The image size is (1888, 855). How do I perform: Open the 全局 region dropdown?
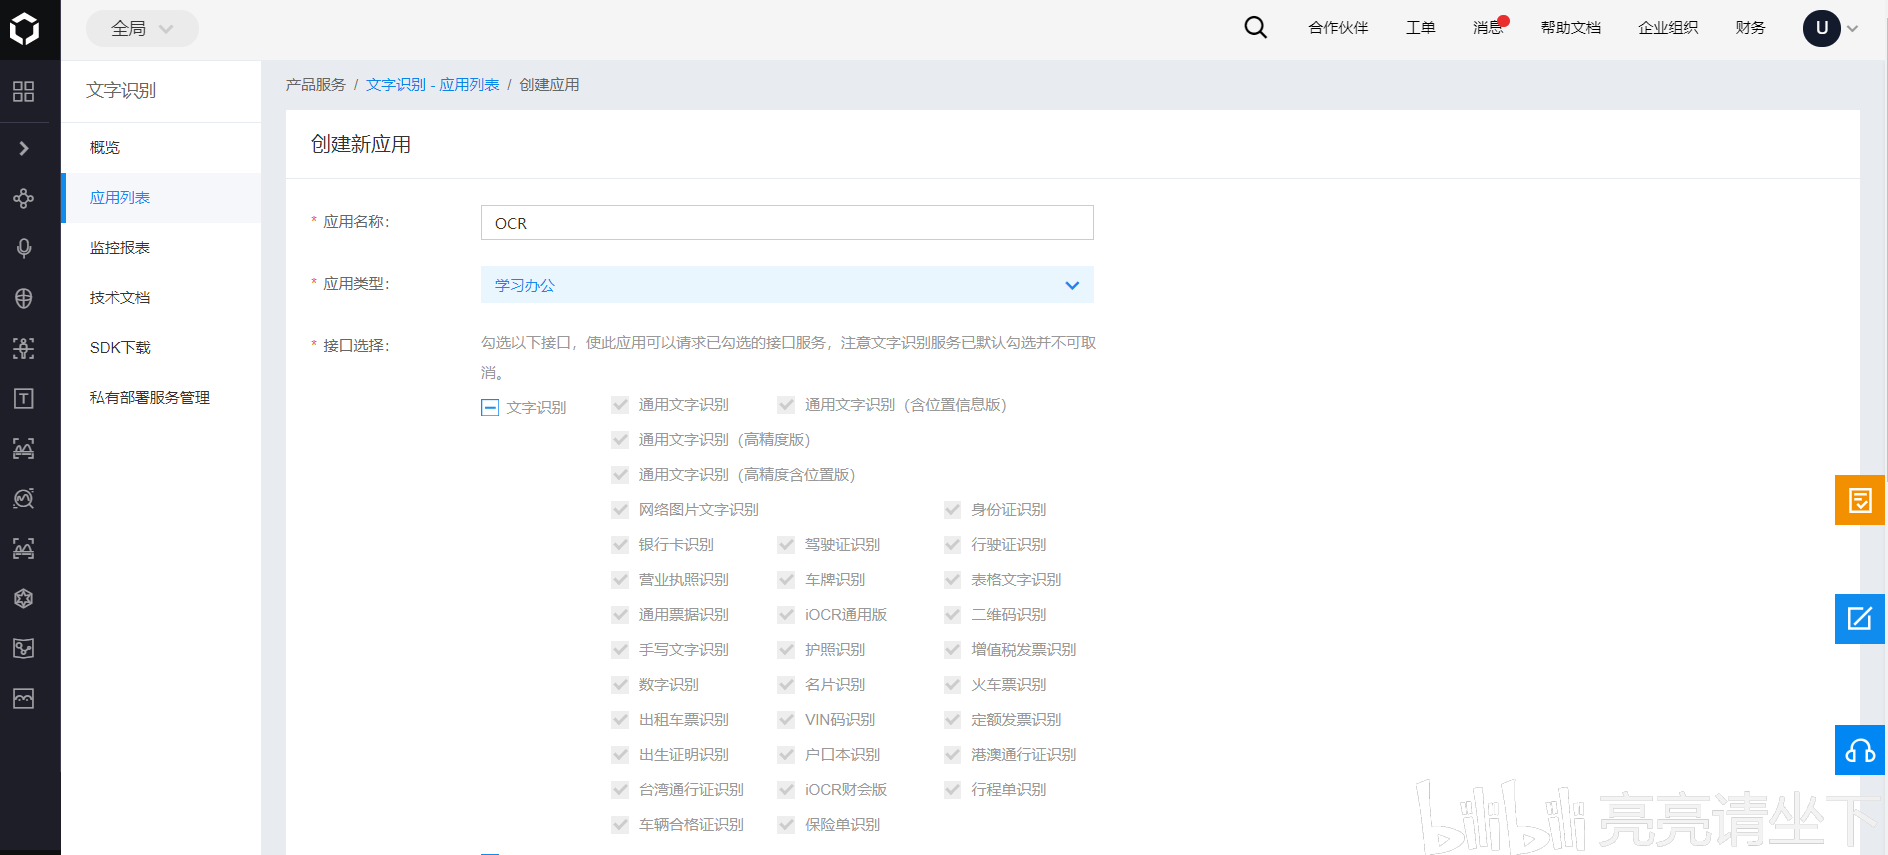coord(142,28)
